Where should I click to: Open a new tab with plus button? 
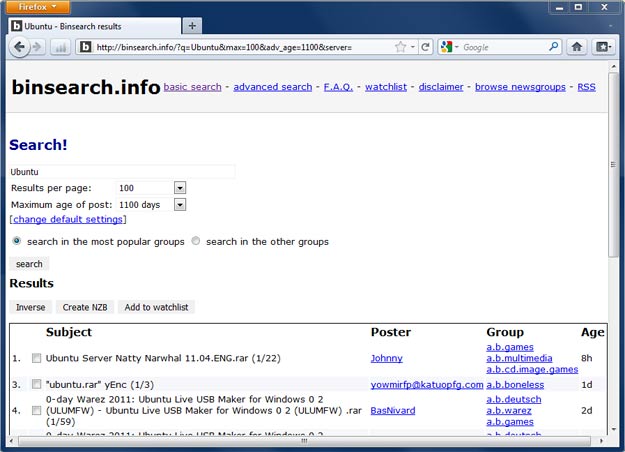click(x=192, y=26)
